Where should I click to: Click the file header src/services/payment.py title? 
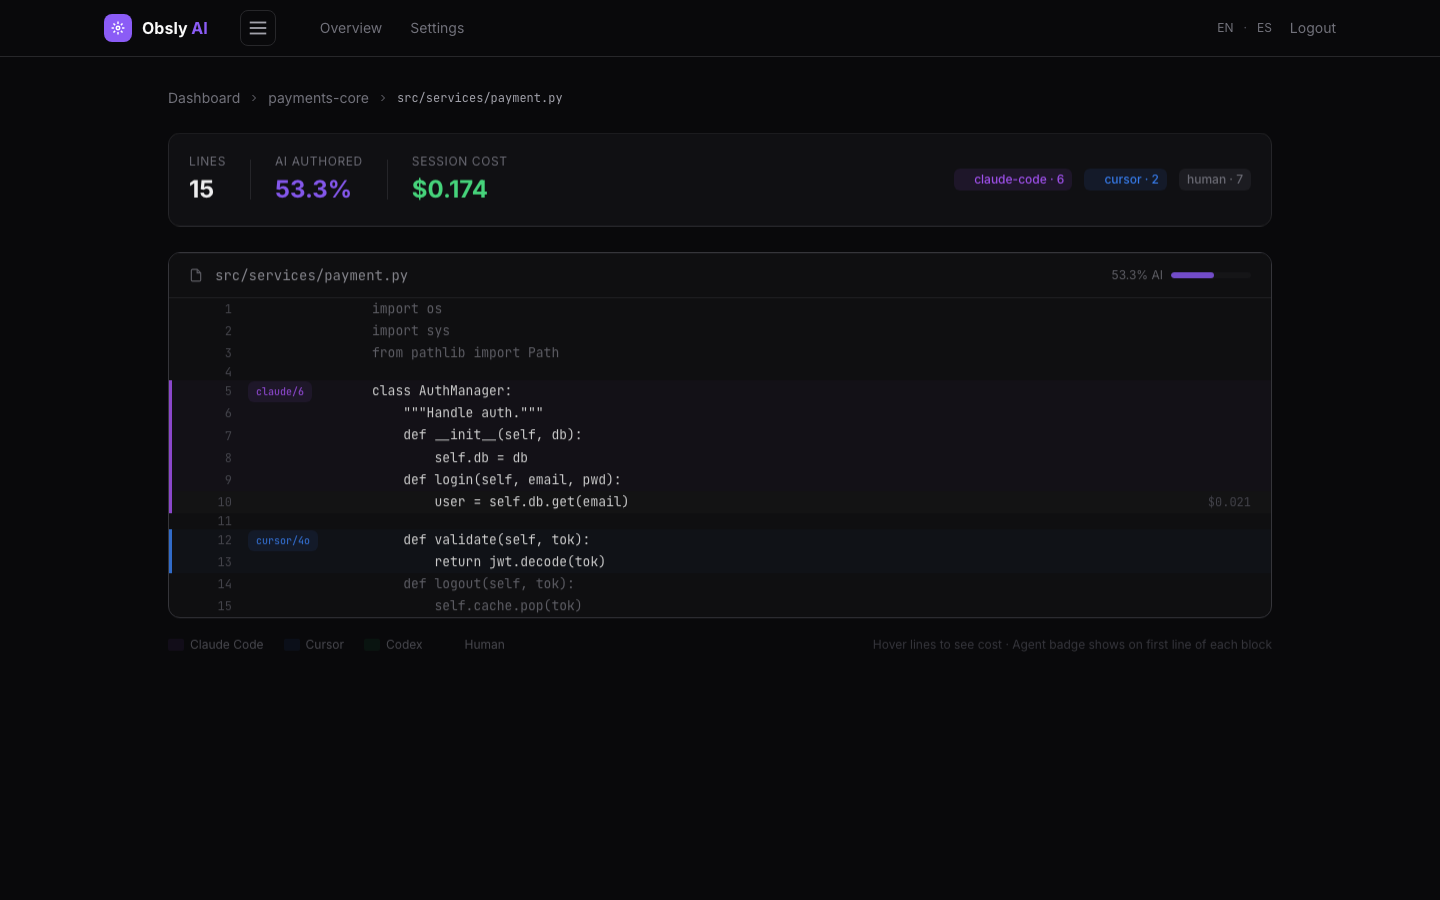[311, 275]
